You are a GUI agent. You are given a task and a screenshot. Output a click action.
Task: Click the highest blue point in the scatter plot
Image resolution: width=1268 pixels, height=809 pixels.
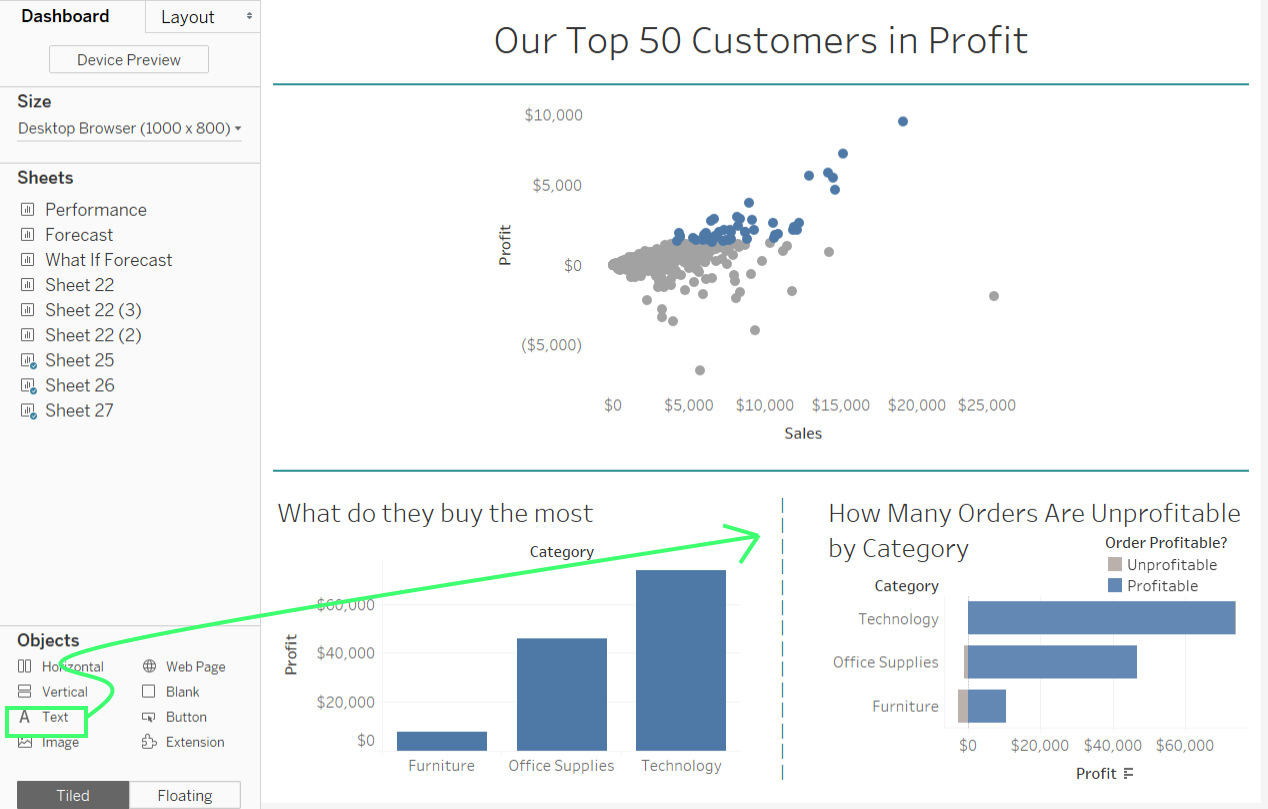(902, 120)
